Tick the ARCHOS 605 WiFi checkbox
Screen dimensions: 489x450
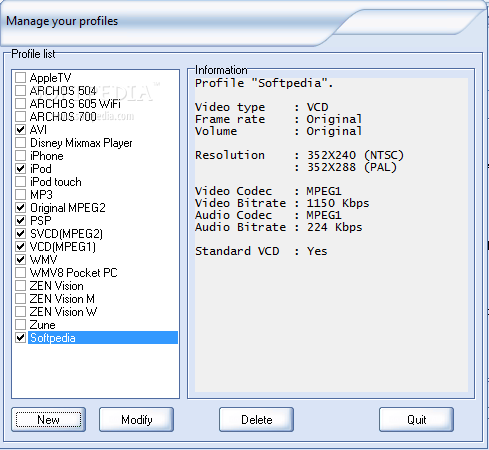tap(21, 103)
